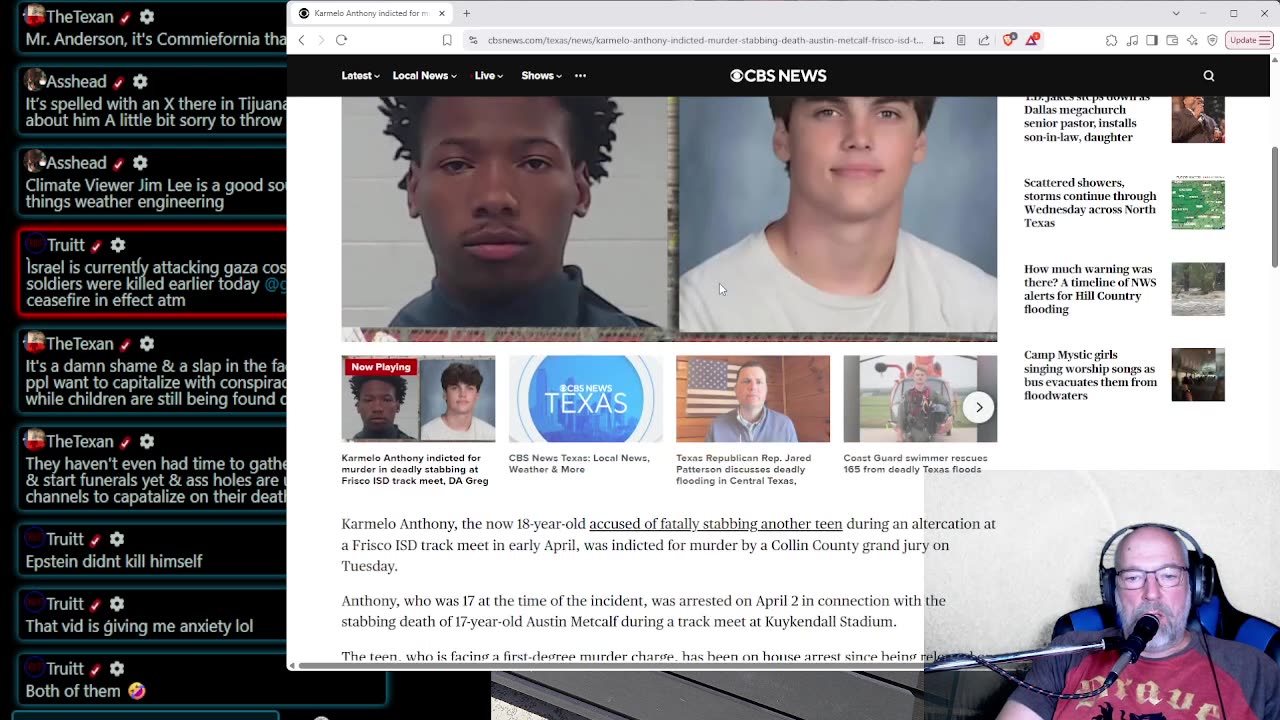This screenshot has width=1280, height=720.
Task: Bookmark this page with the bookmark icon
Action: [447, 40]
